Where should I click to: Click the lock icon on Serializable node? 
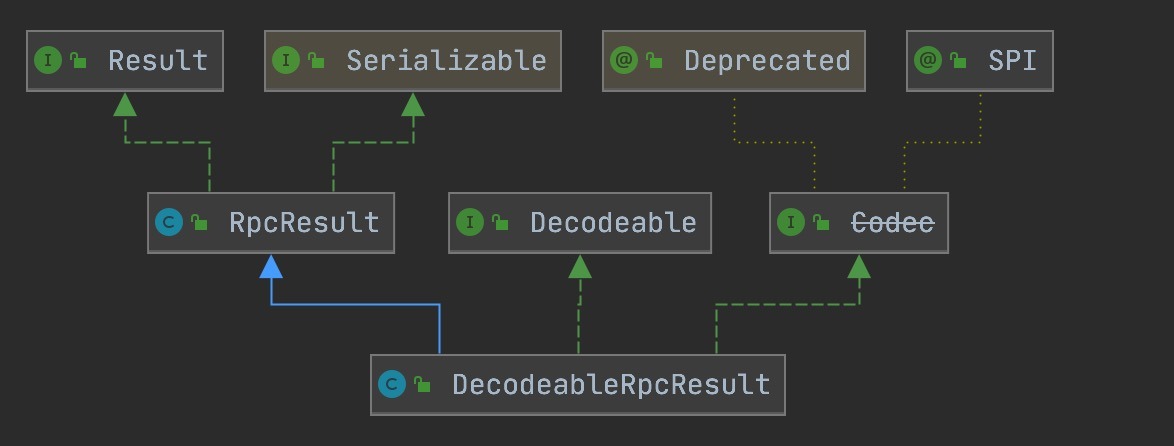(316, 62)
